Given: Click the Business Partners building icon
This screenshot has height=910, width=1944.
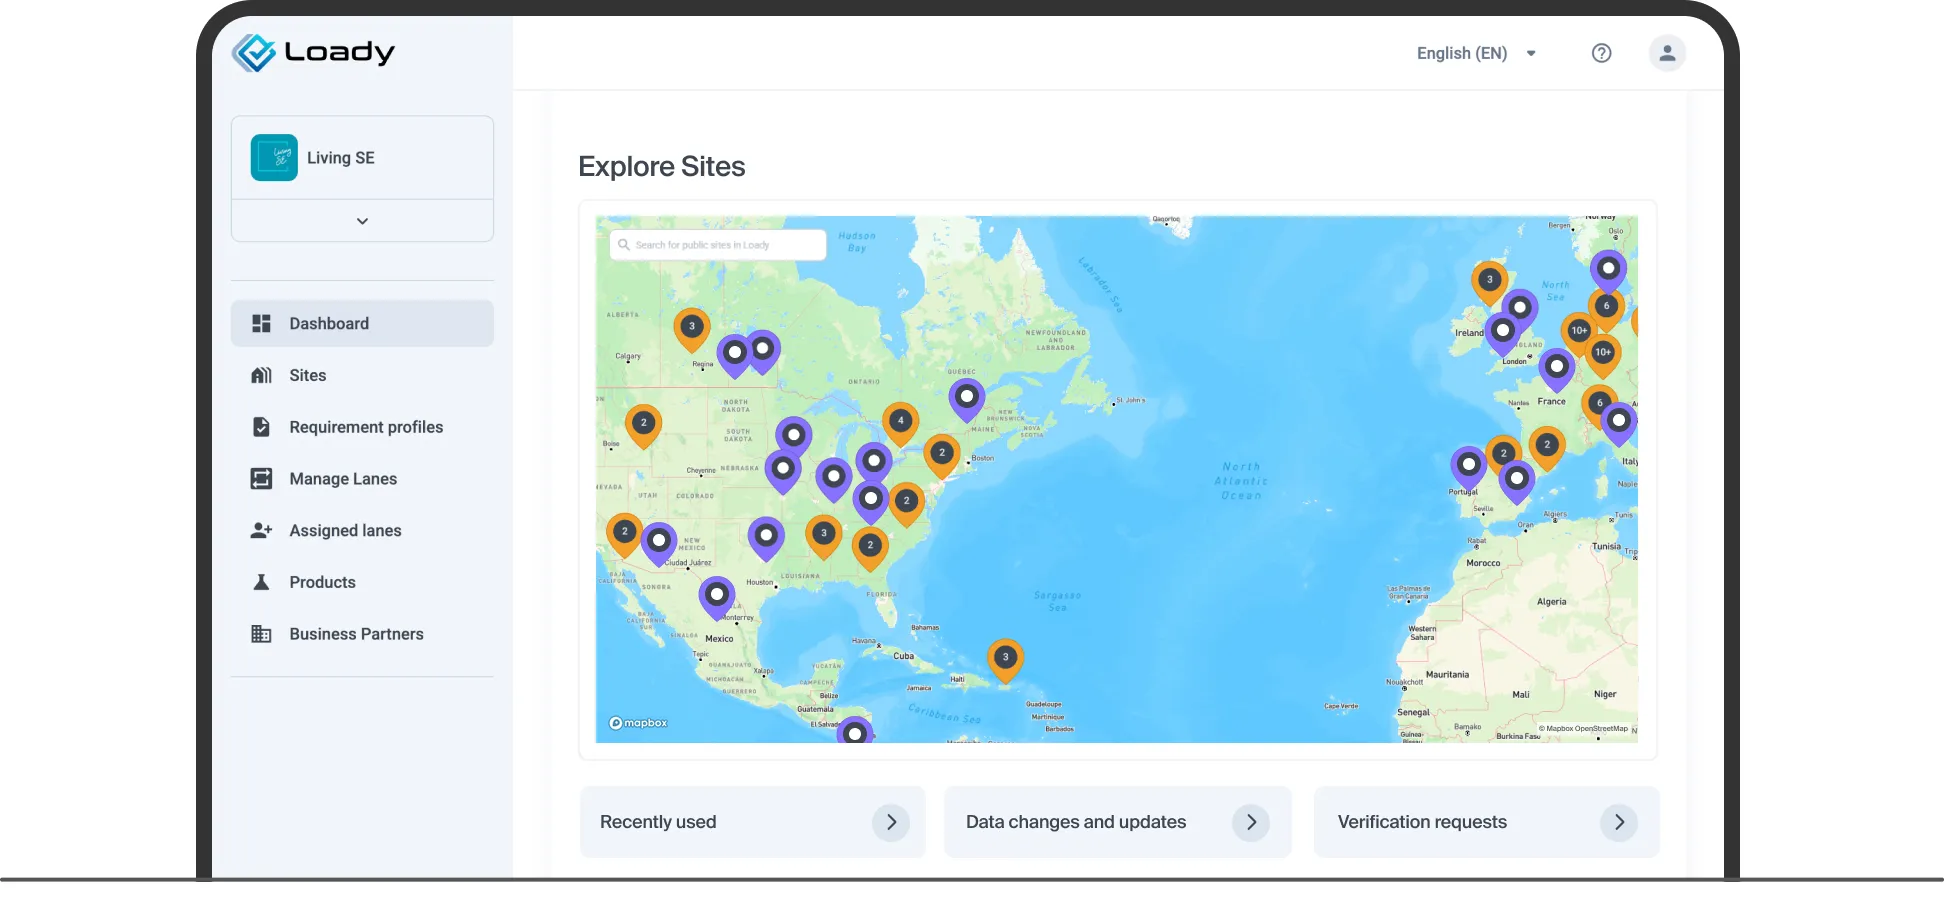Looking at the screenshot, I should pyautogui.click(x=261, y=633).
